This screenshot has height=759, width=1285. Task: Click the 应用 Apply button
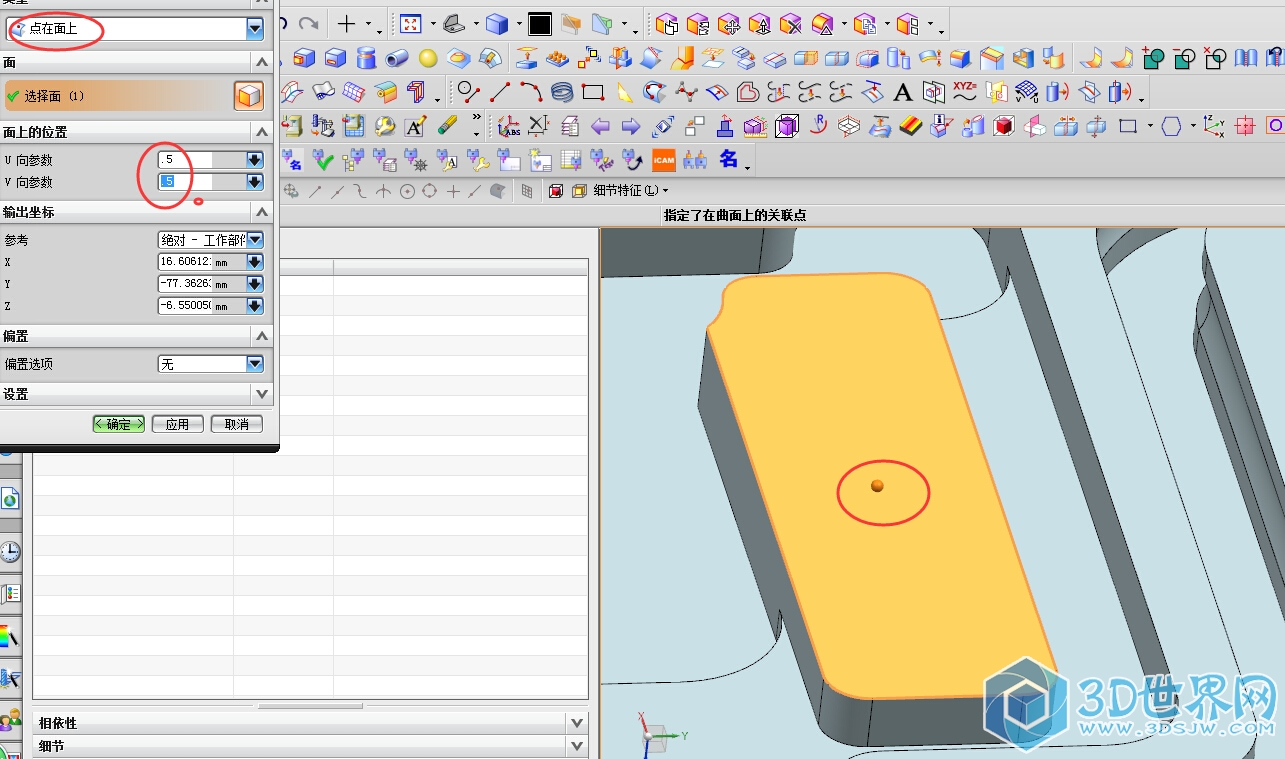point(178,424)
